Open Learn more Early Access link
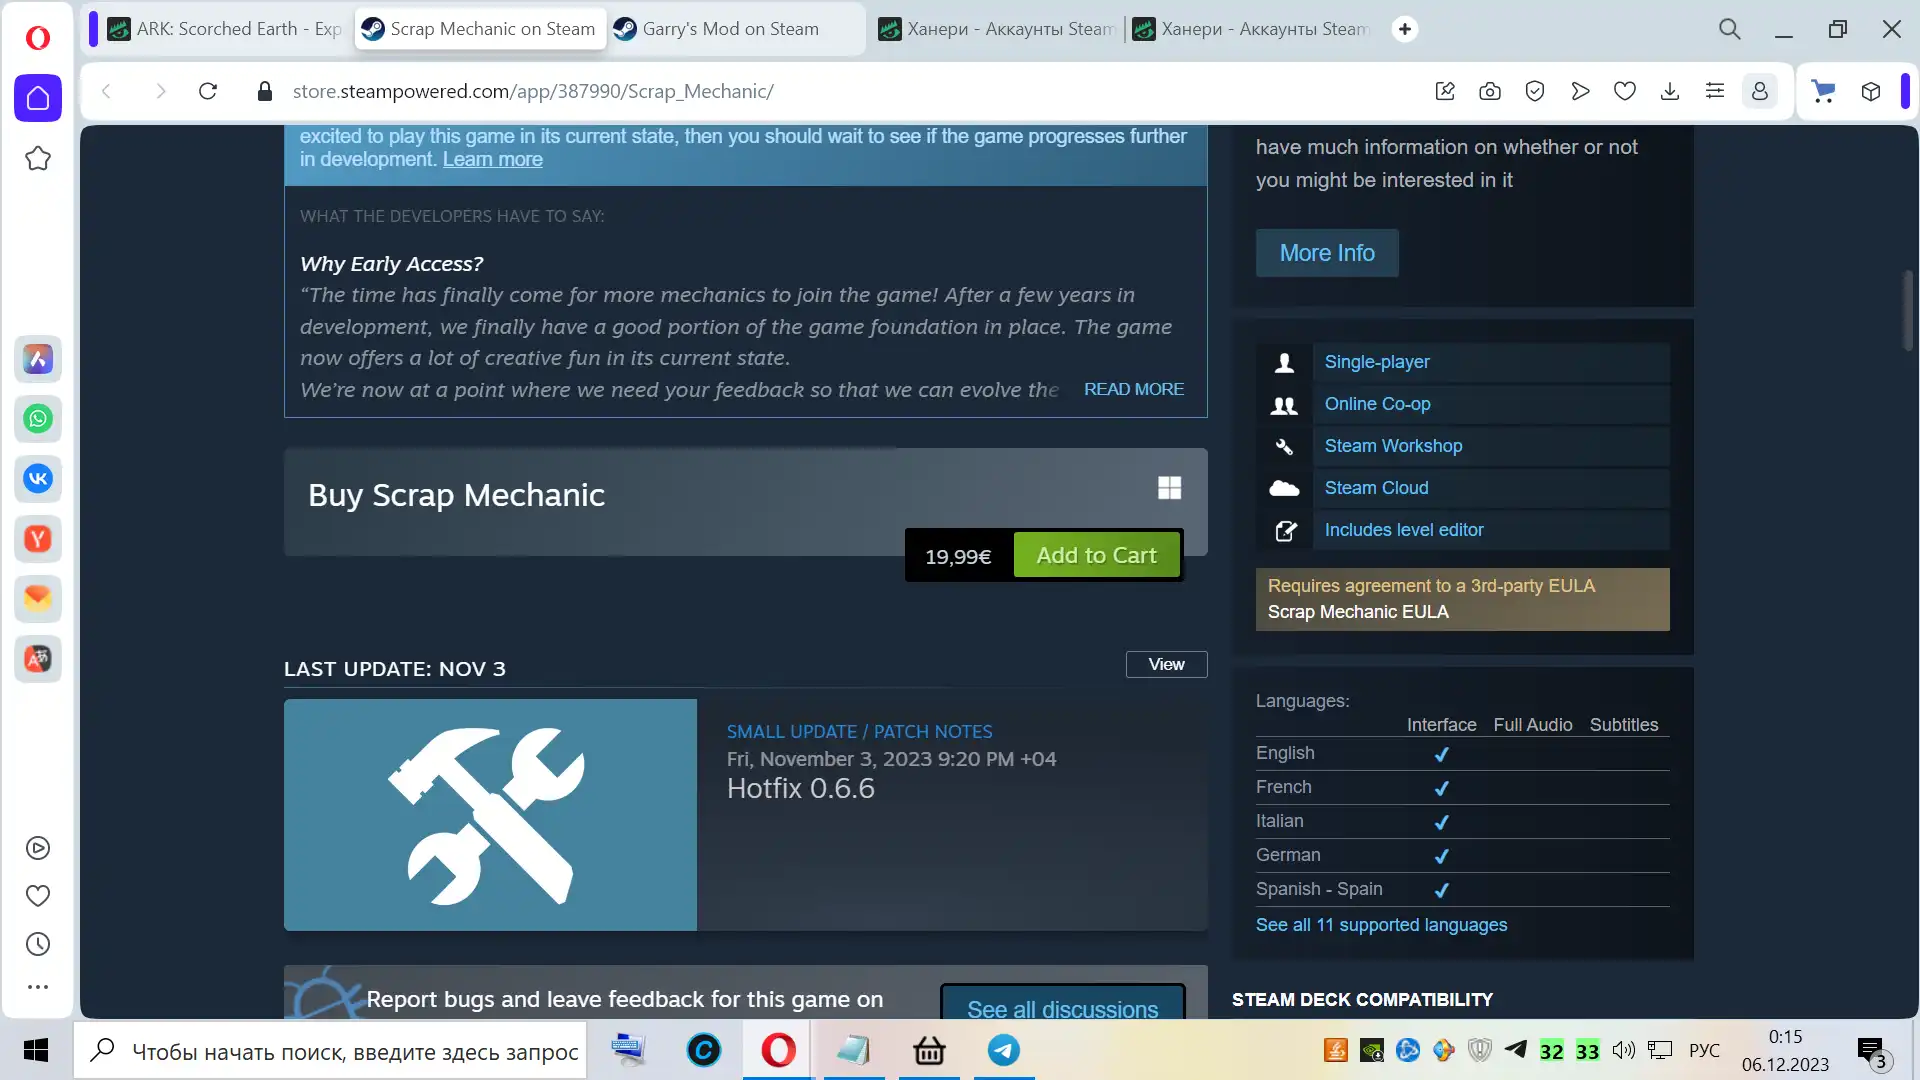1920x1080 pixels. point(492,159)
